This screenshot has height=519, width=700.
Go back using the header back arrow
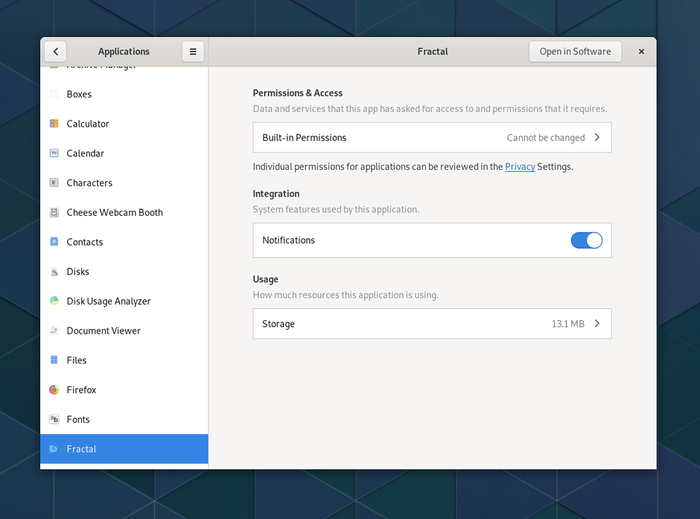point(55,52)
